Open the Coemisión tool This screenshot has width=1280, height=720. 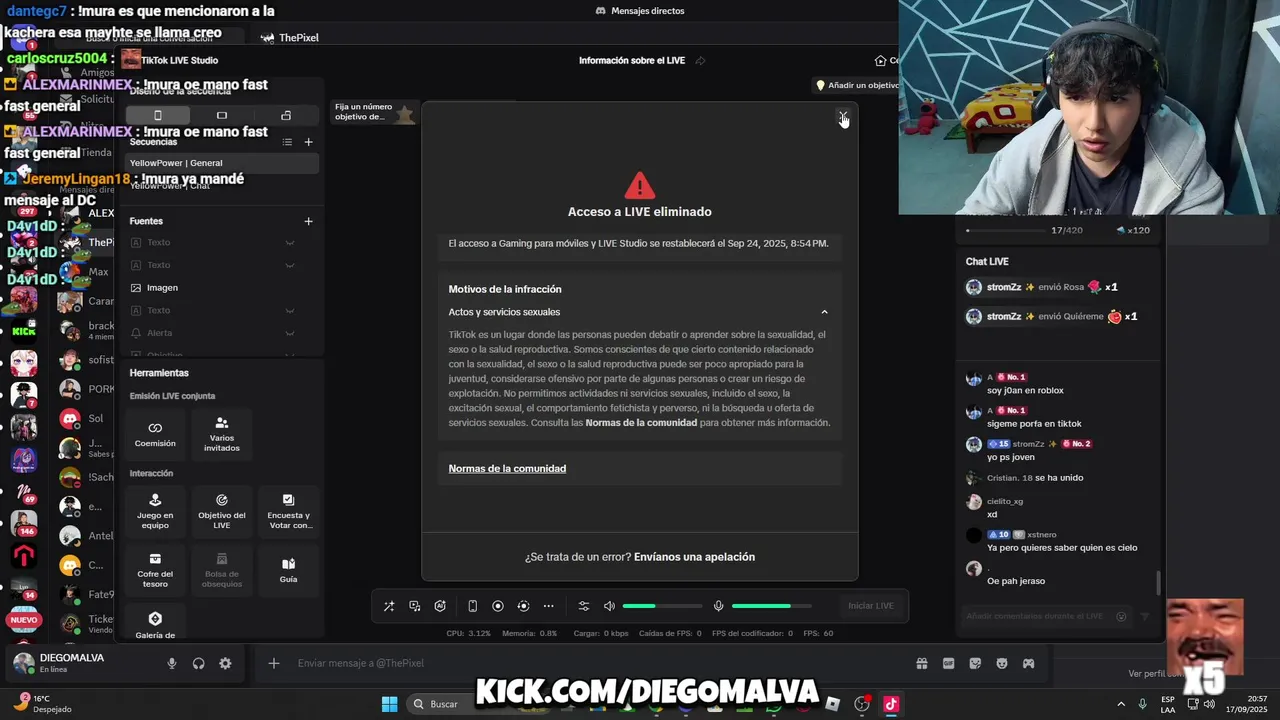coord(155,434)
